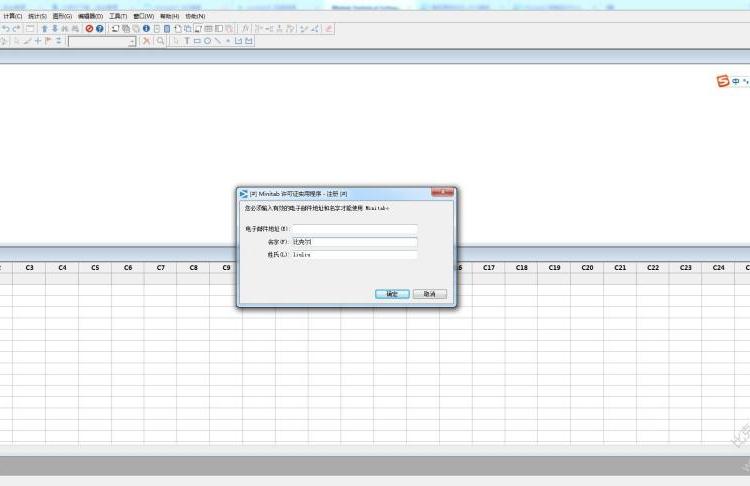Viewport: 750px width, 486px height.
Task: Select column header C23
Action: [x=686, y=268]
